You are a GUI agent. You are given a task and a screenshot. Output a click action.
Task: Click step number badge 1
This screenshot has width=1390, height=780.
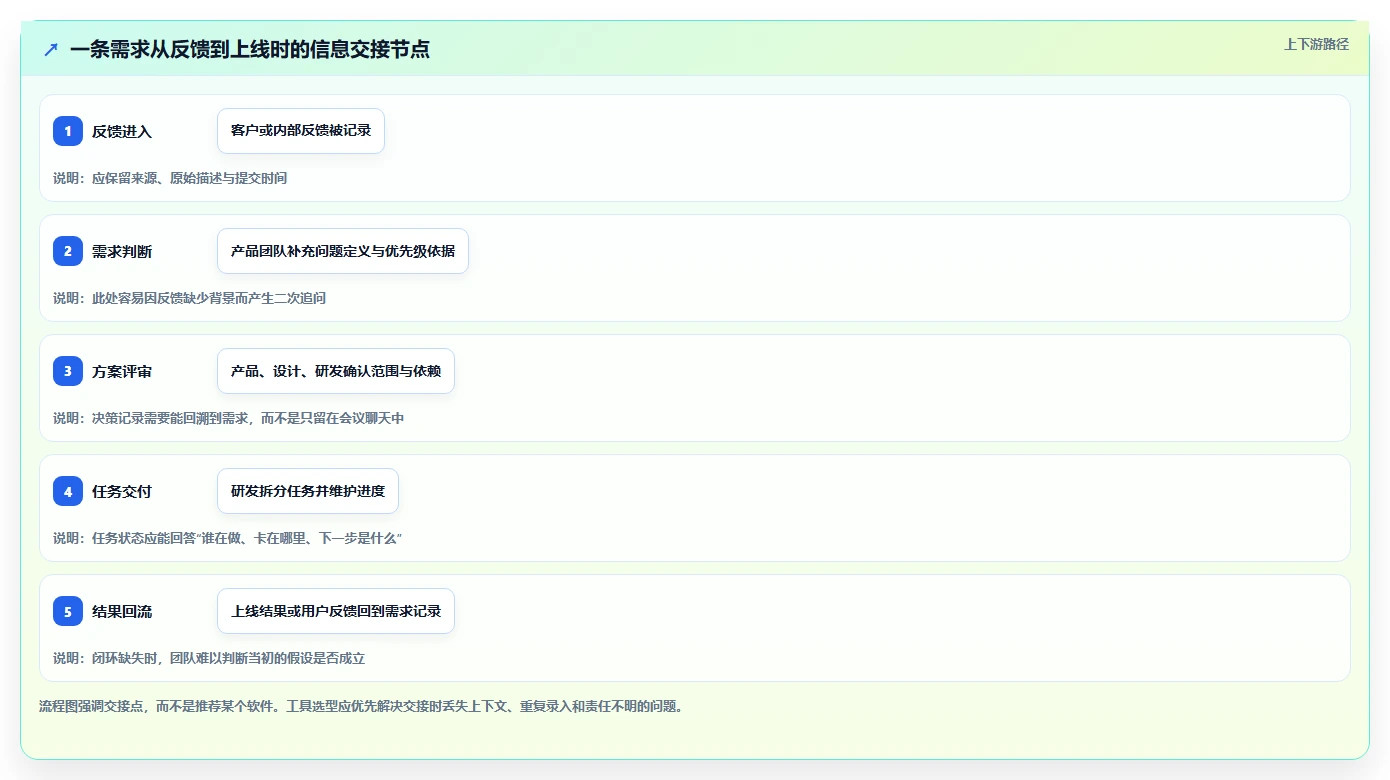tap(68, 131)
